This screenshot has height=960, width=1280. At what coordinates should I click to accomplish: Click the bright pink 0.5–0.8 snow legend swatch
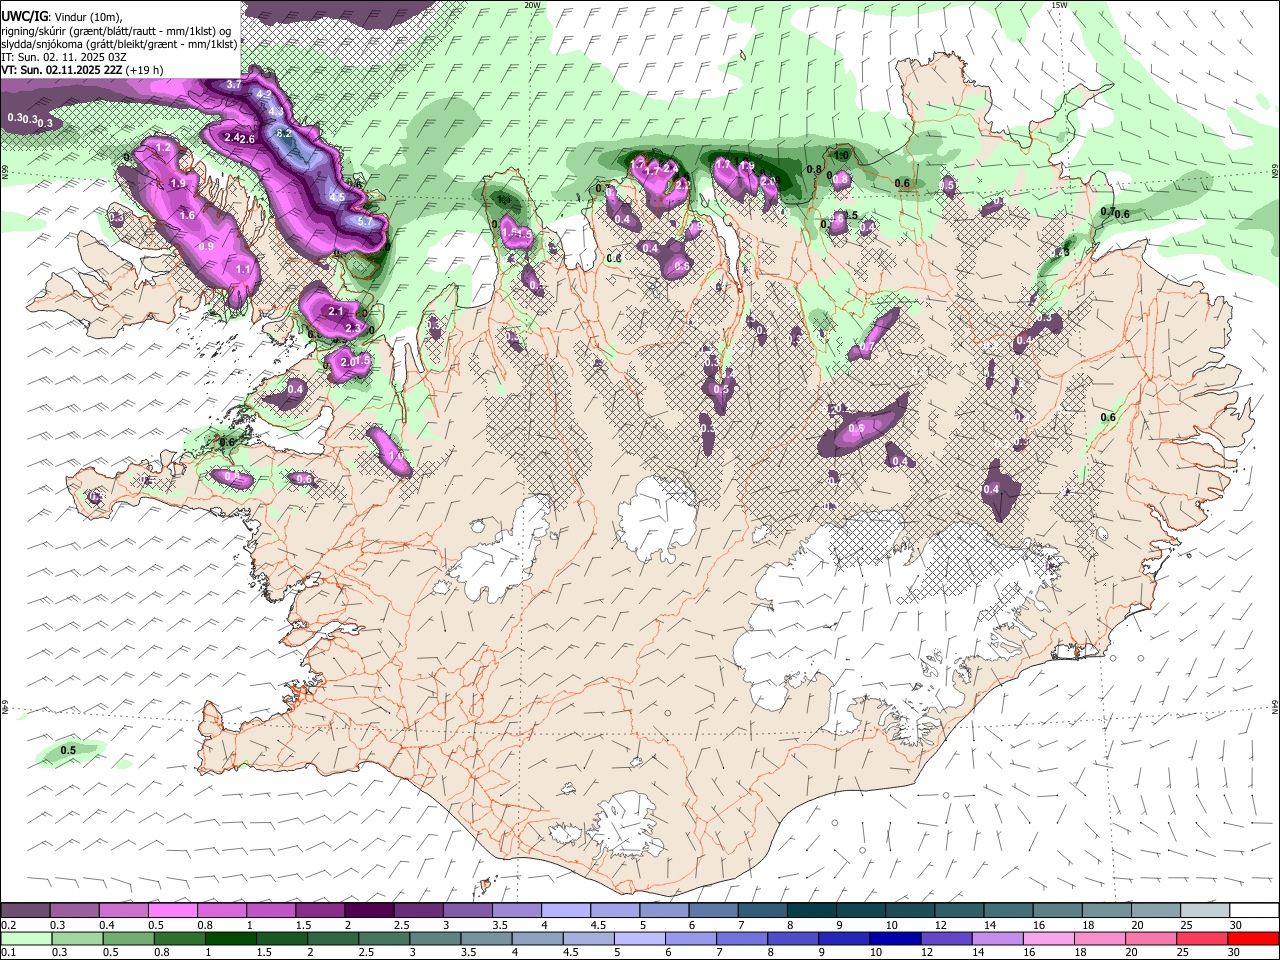point(172,911)
